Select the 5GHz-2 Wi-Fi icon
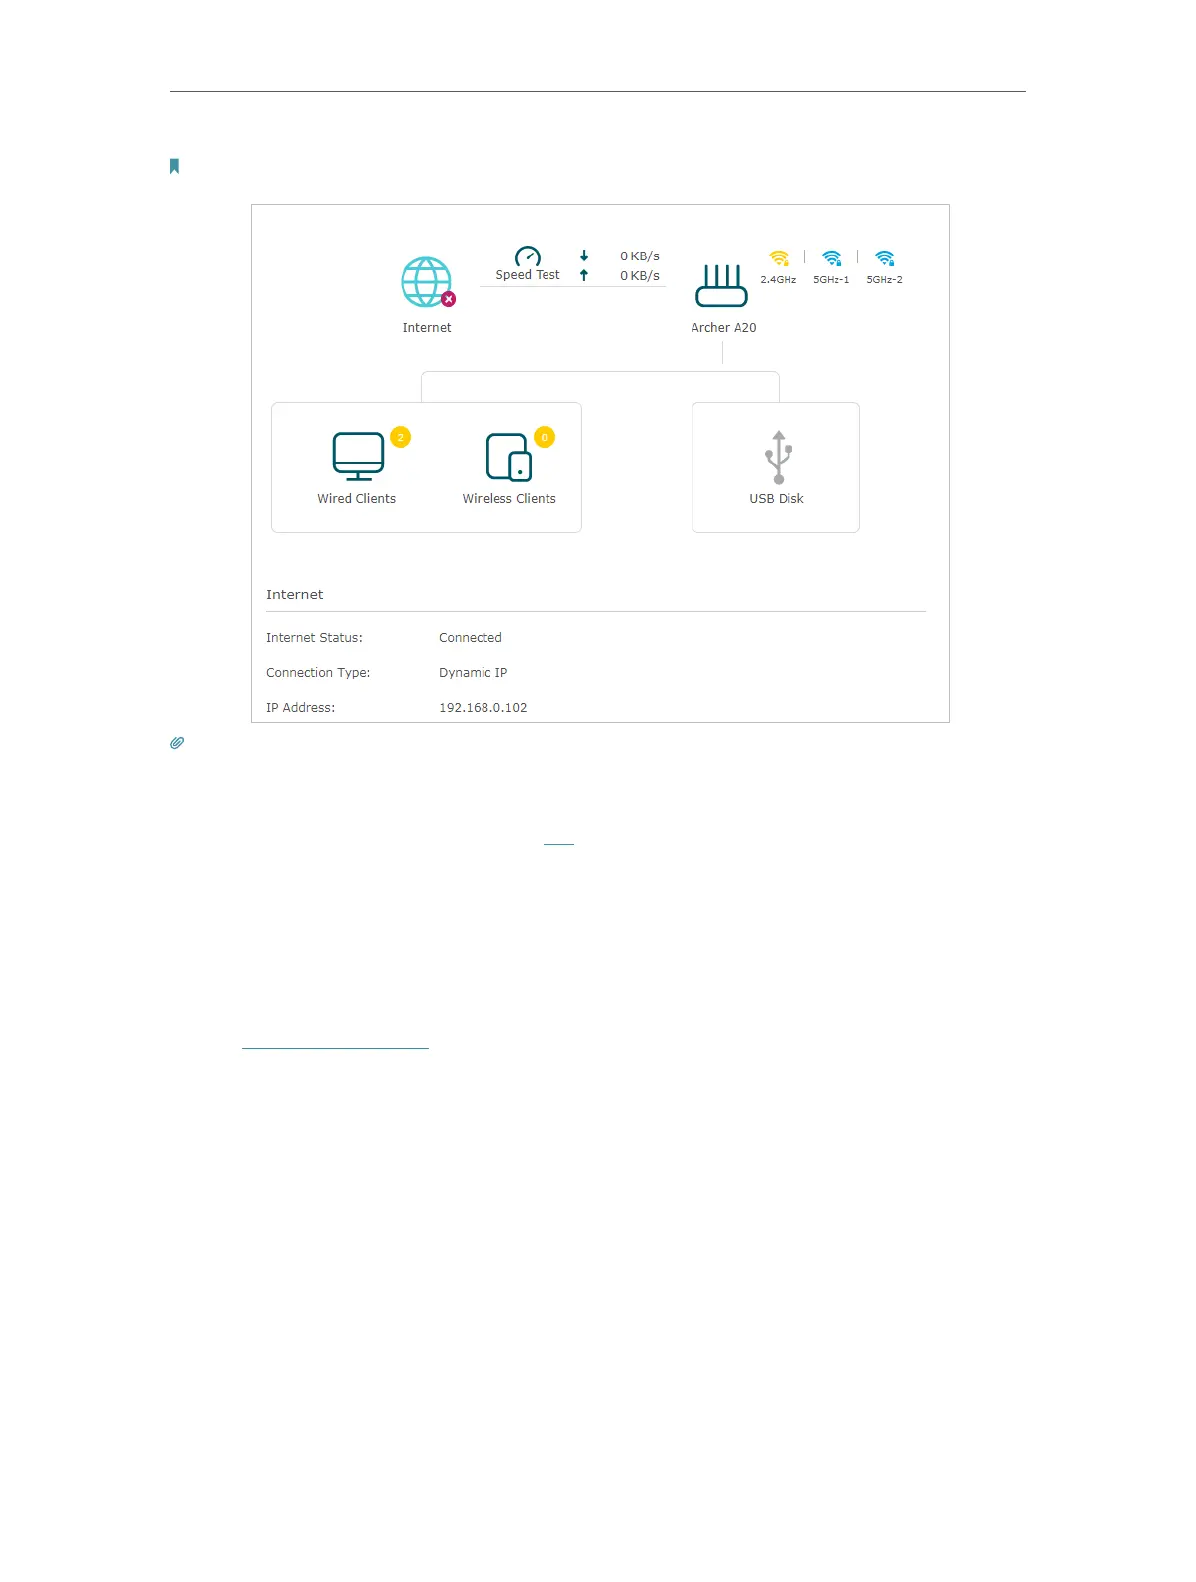The width and height of the screenshot is (1196, 1582). pyautogui.click(x=884, y=258)
